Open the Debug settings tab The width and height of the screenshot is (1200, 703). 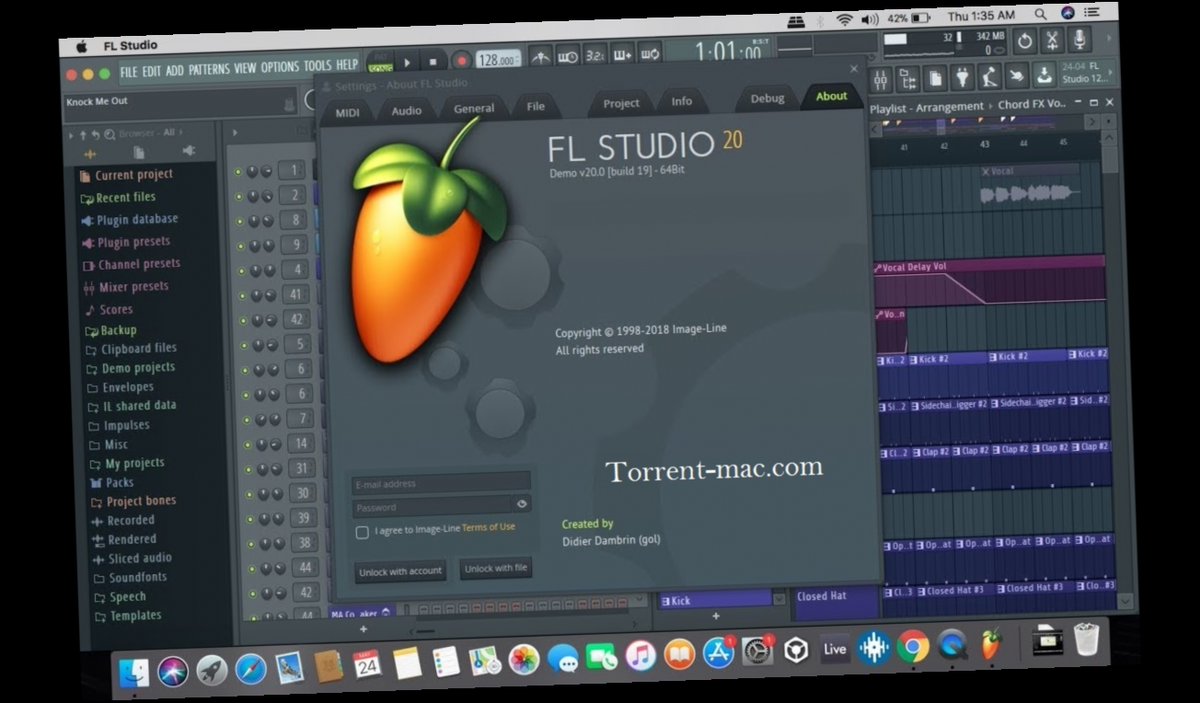click(x=768, y=98)
